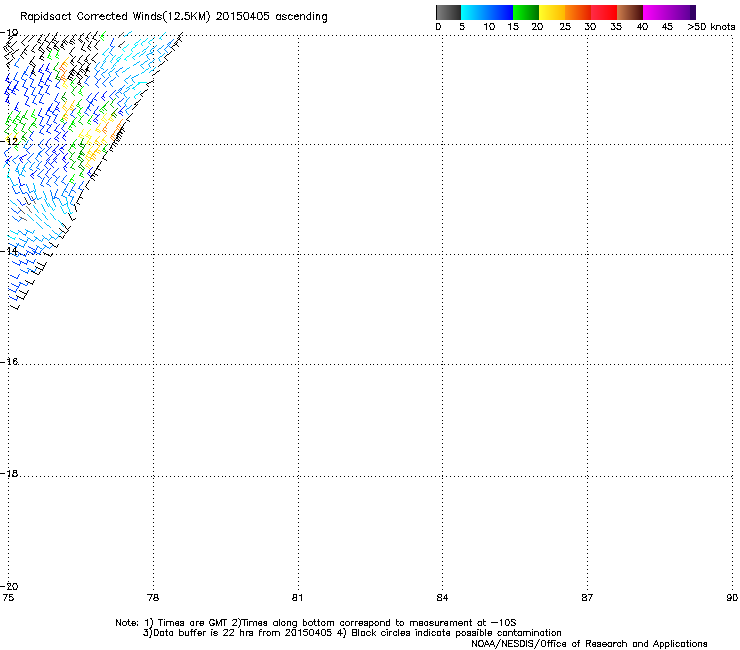Click the note 'Black circles indicate possible contamination'
The height and width of the screenshot is (650, 740).
point(456,633)
